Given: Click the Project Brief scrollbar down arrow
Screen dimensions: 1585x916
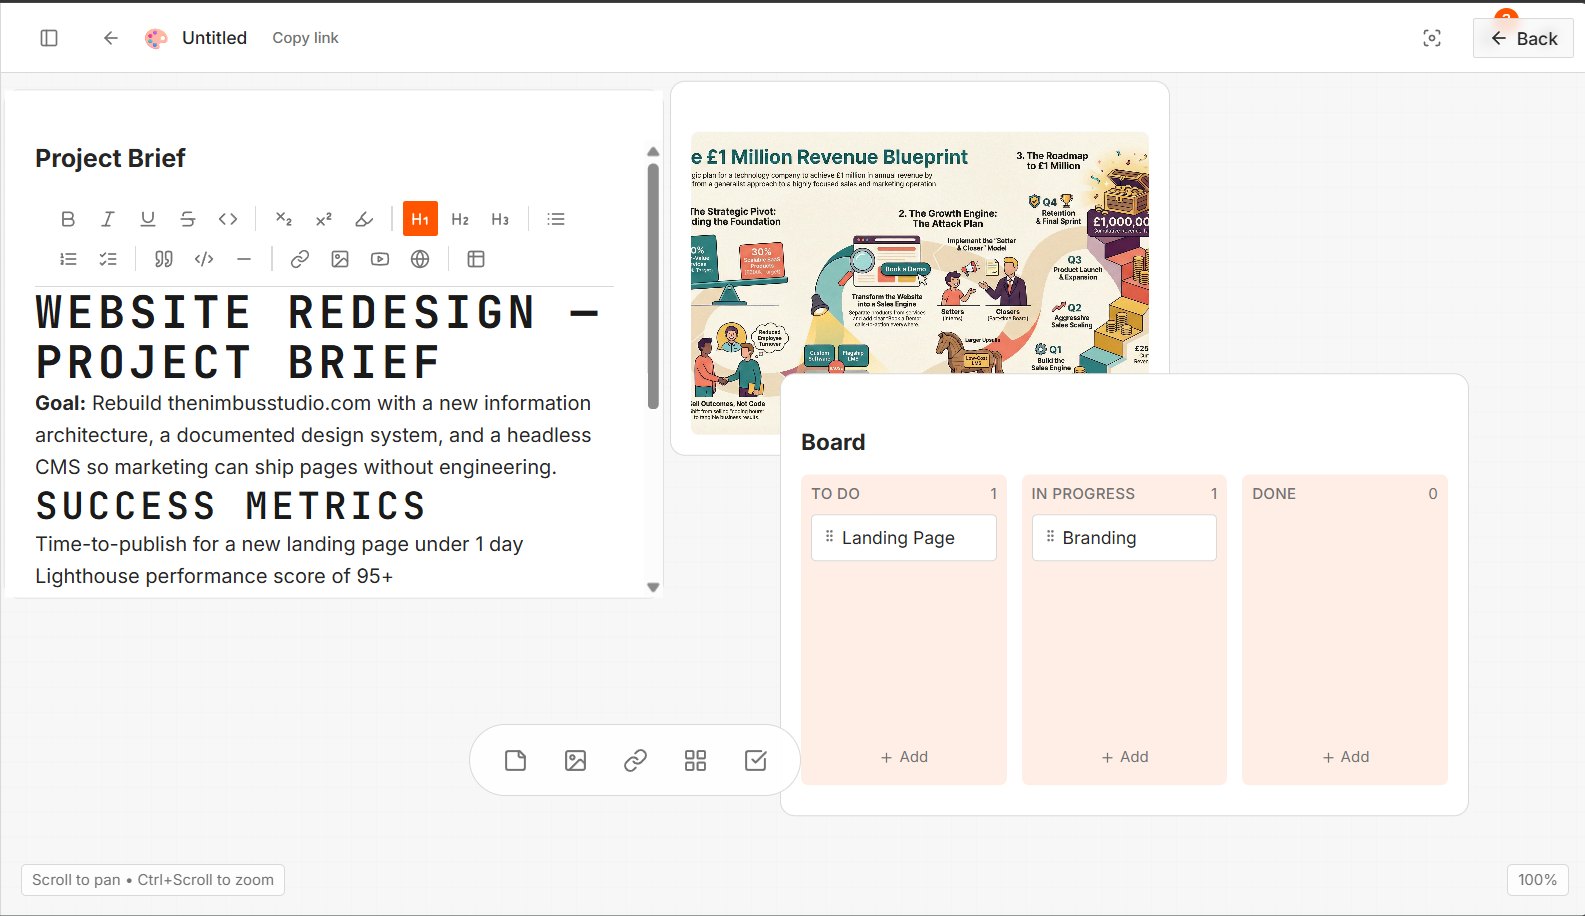Looking at the screenshot, I should point(653,588).
